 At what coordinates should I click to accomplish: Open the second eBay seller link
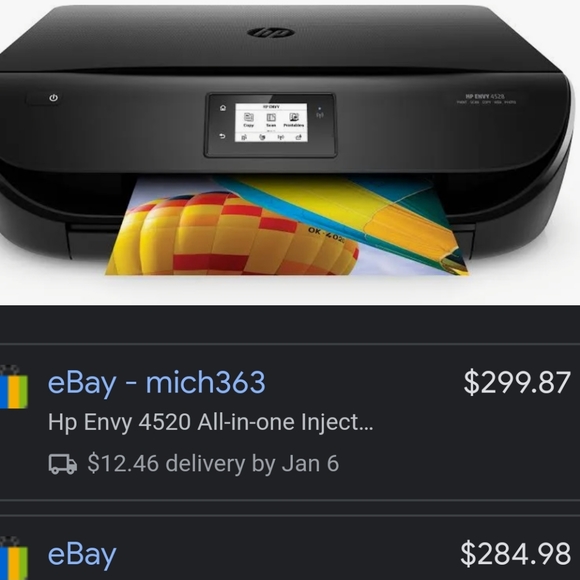[x=82, y=554]
